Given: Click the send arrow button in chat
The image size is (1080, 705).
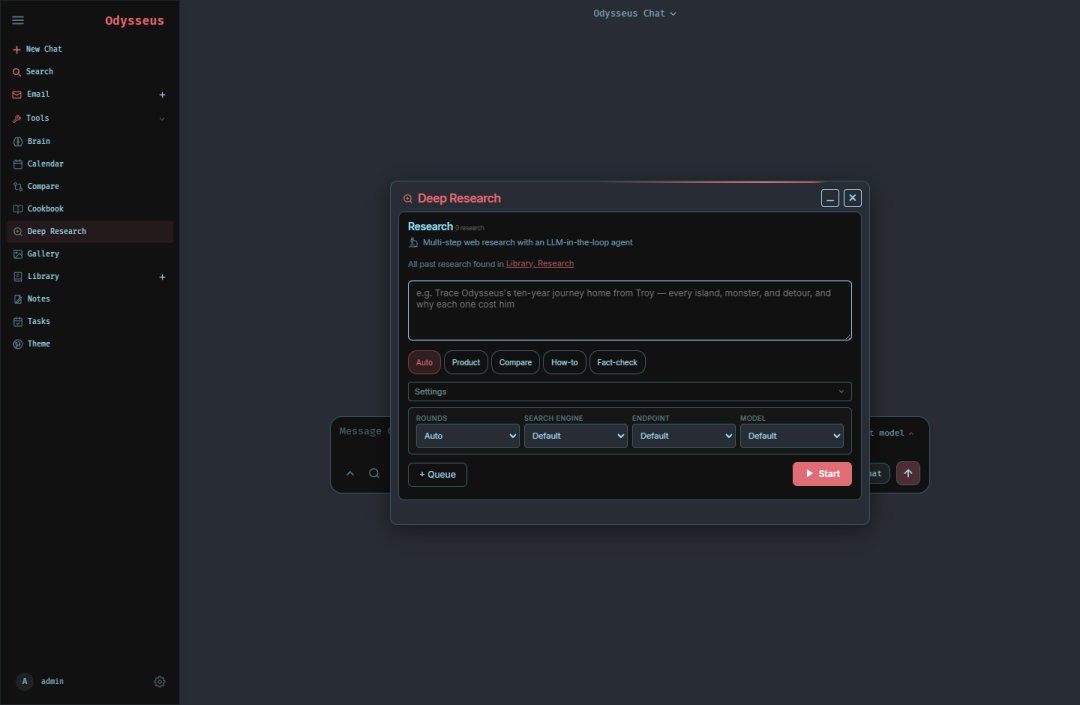Looking at the screenshot, I should click(908, 473).
